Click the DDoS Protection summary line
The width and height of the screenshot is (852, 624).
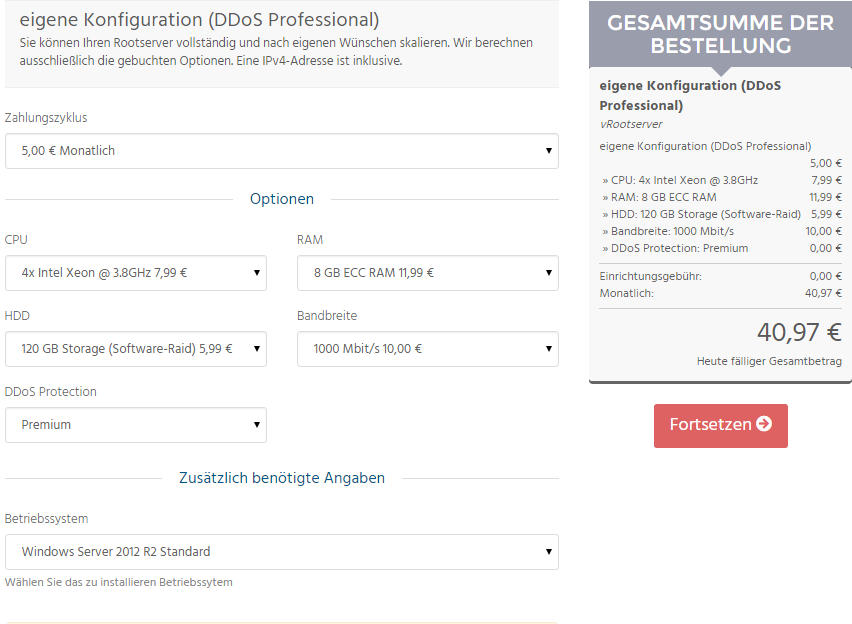(721, 248)
